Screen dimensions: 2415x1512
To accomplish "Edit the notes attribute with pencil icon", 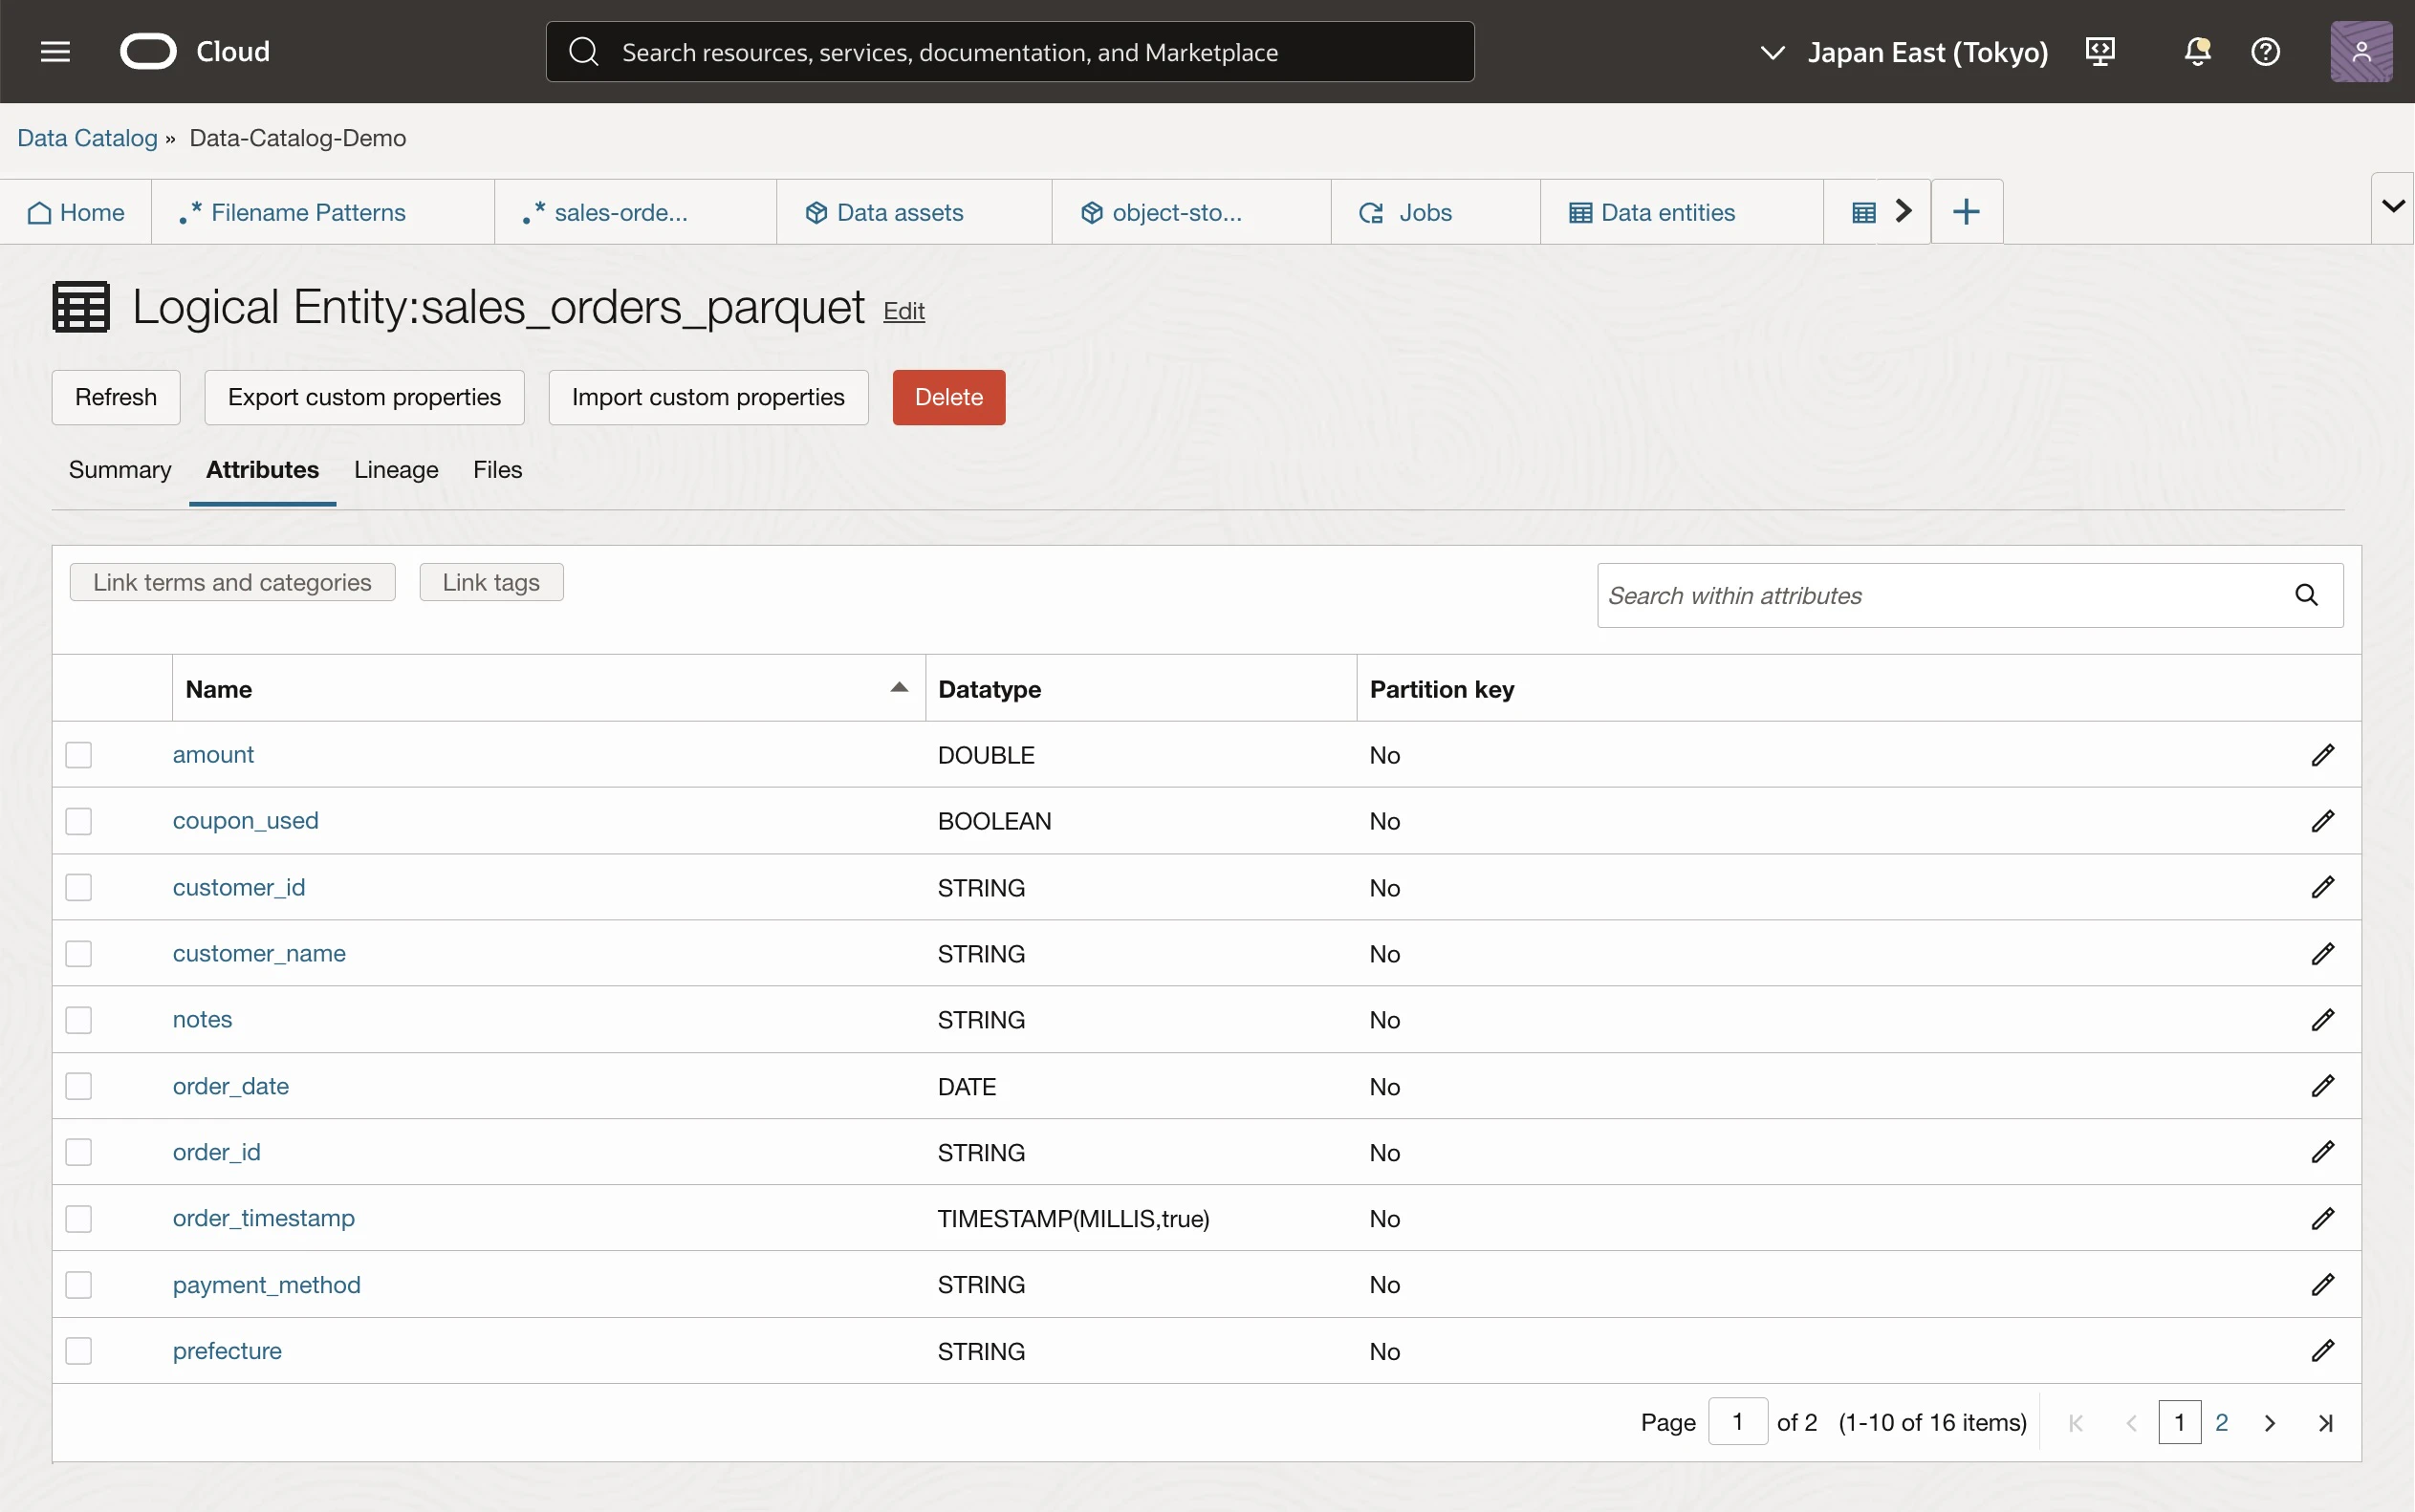I will point(2322,1019).
